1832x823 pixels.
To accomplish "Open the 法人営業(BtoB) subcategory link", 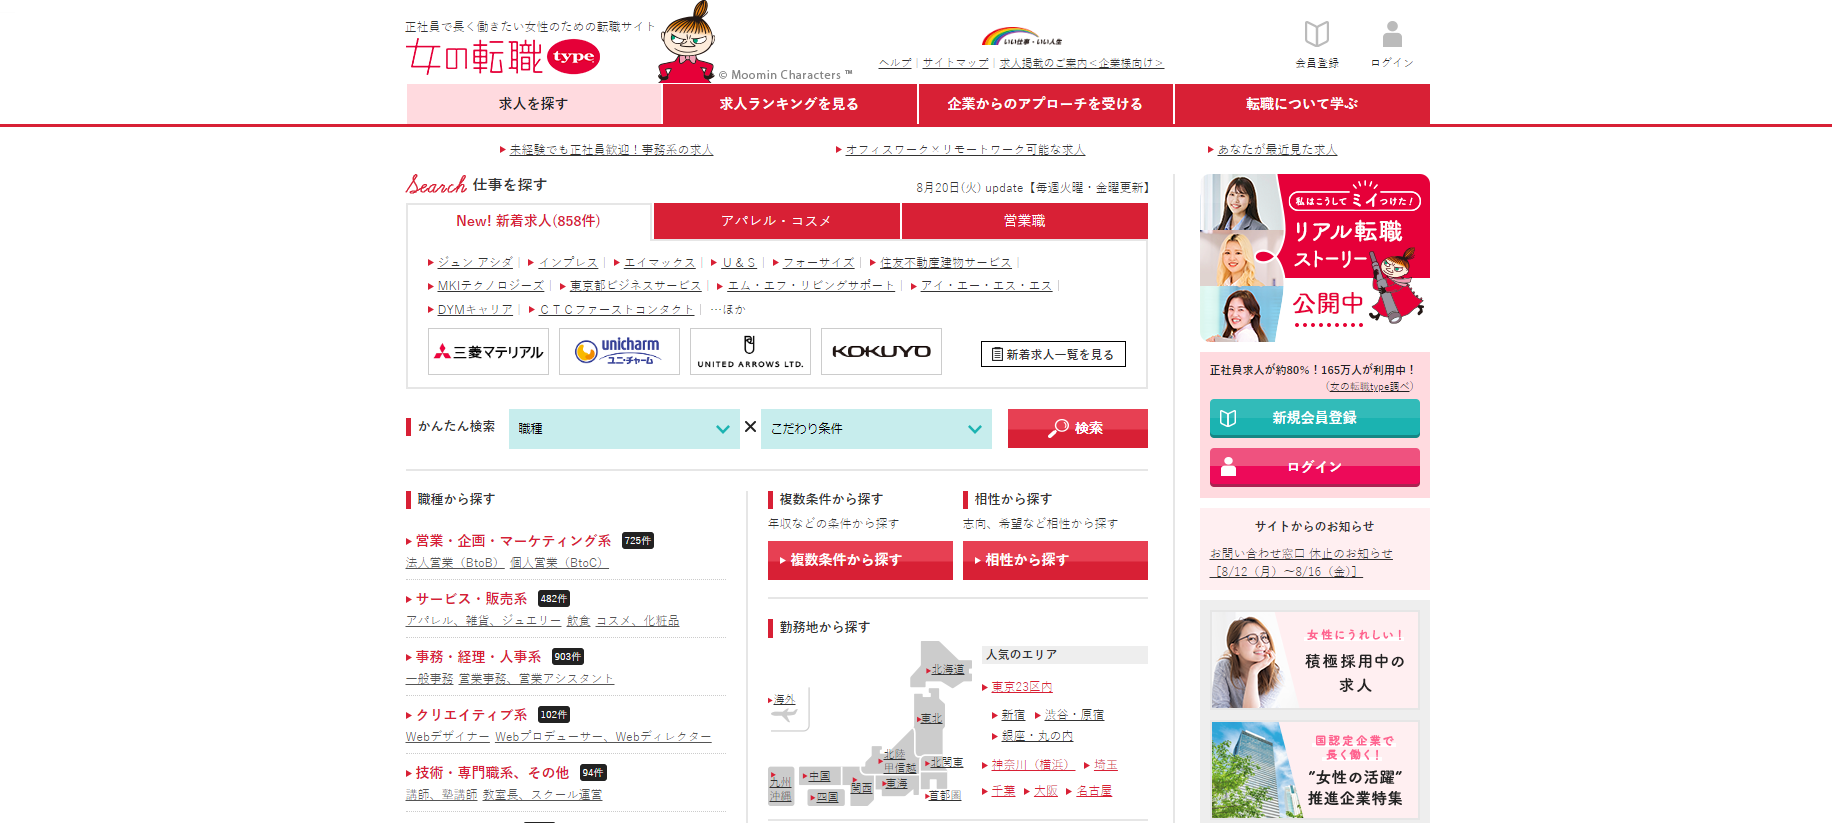I will click(x=455, y=563).
